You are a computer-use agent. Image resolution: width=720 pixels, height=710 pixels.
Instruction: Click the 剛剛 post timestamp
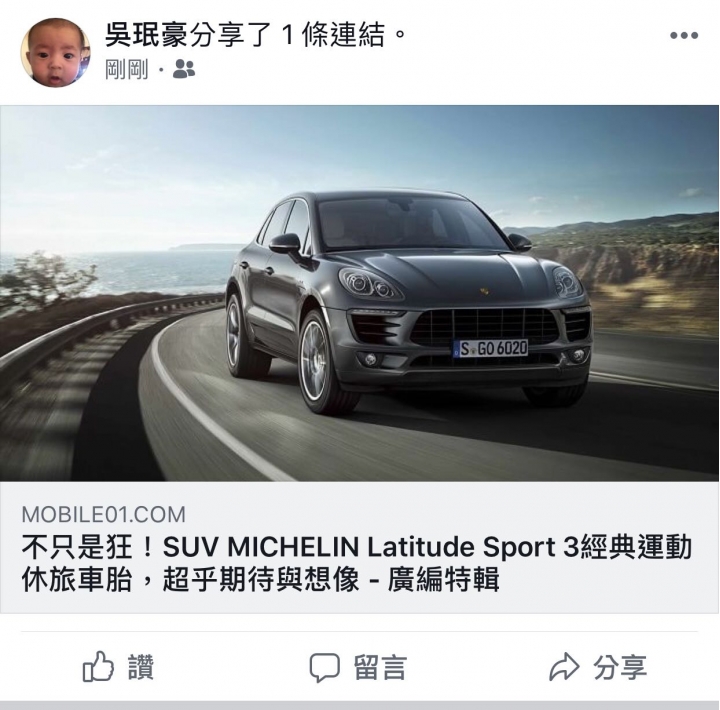pyautogui.click(x=127, y=69)
